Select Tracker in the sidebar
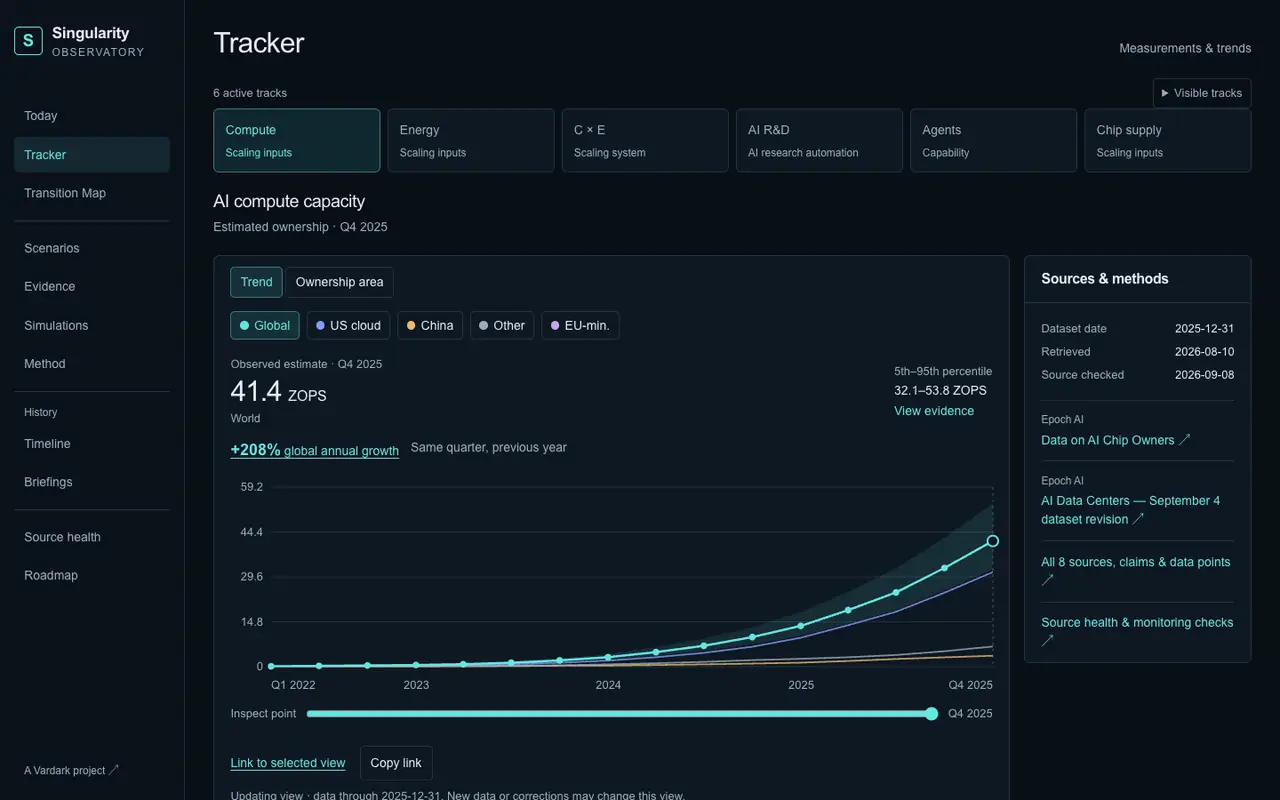 tap(92, 155)
